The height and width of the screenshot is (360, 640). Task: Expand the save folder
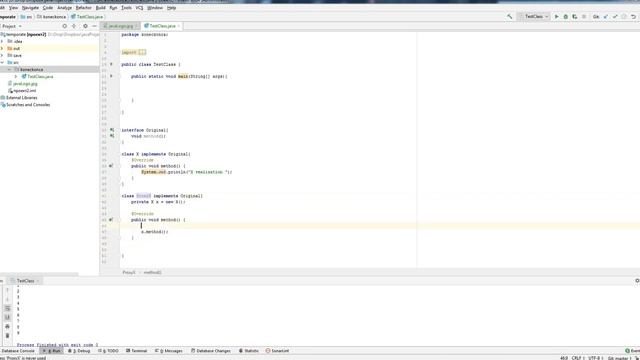[x=2, y=56]
